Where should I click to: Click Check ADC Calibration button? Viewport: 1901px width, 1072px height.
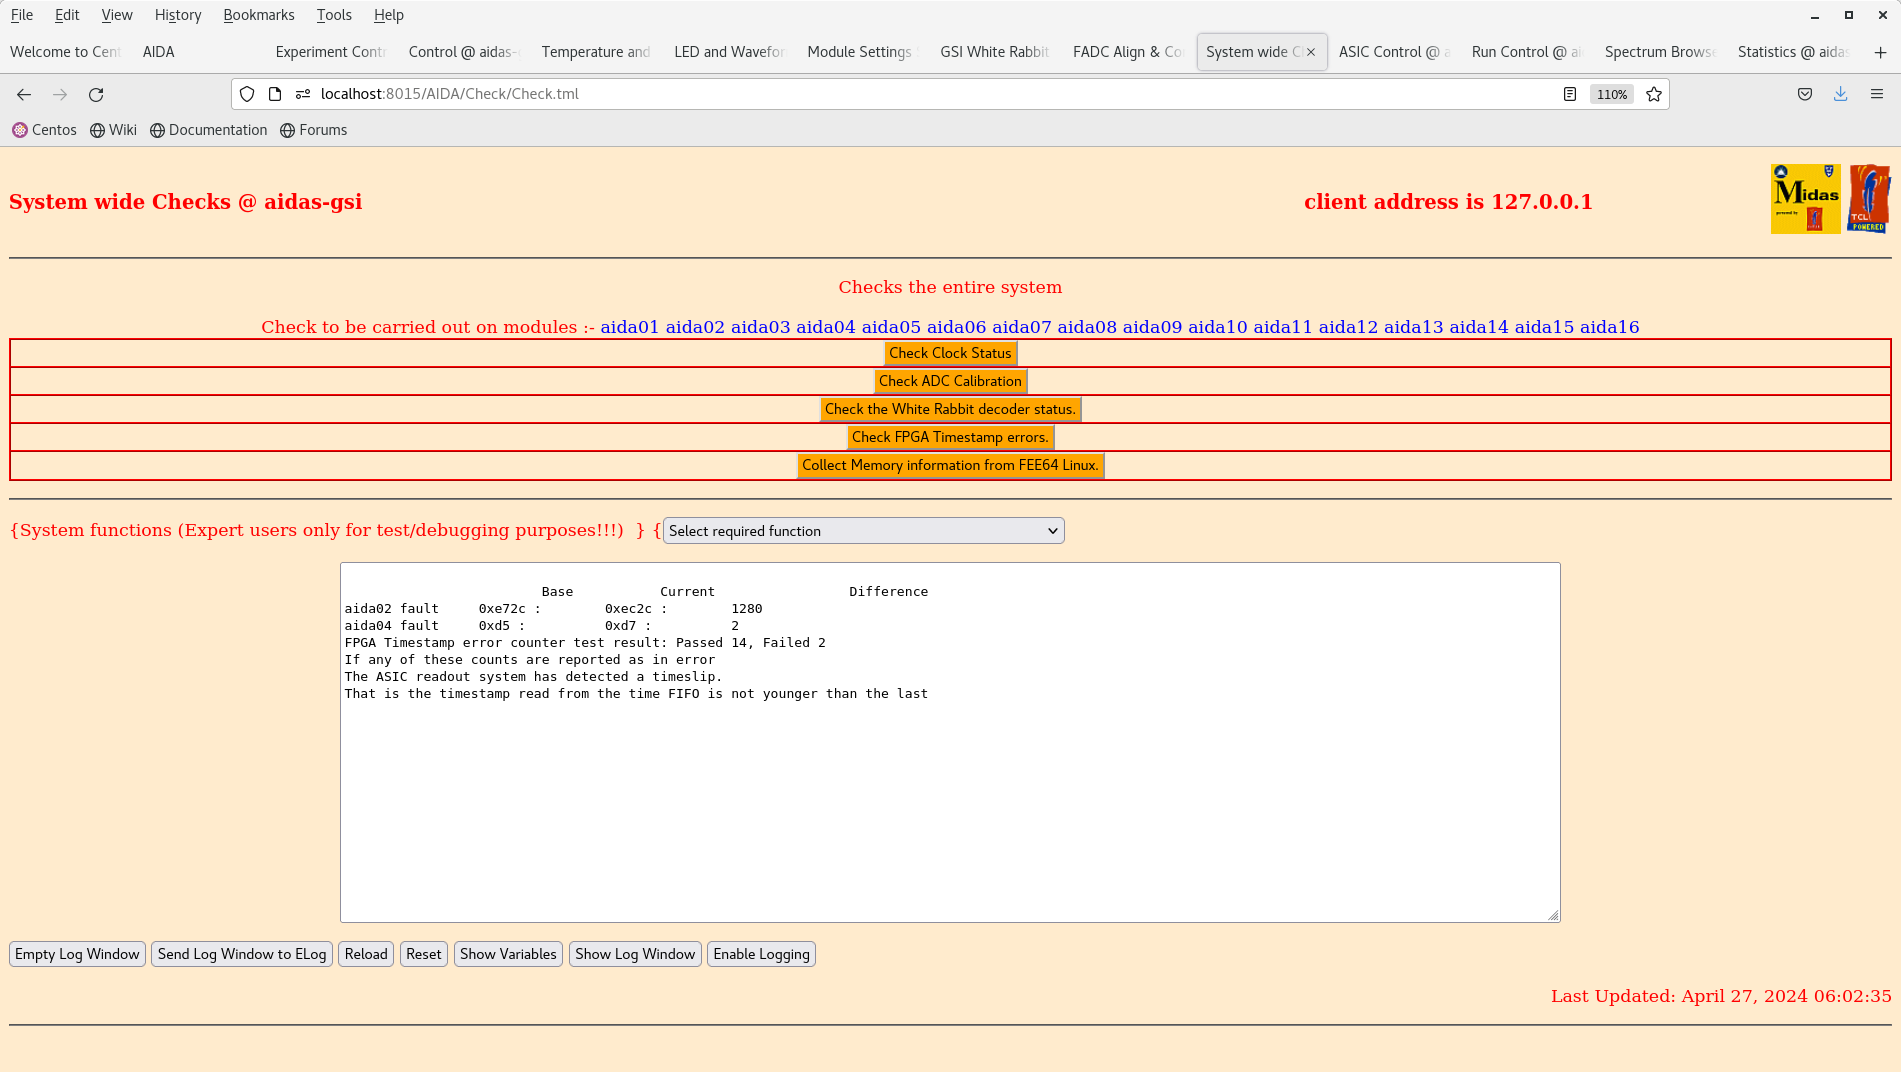(950, 381)
